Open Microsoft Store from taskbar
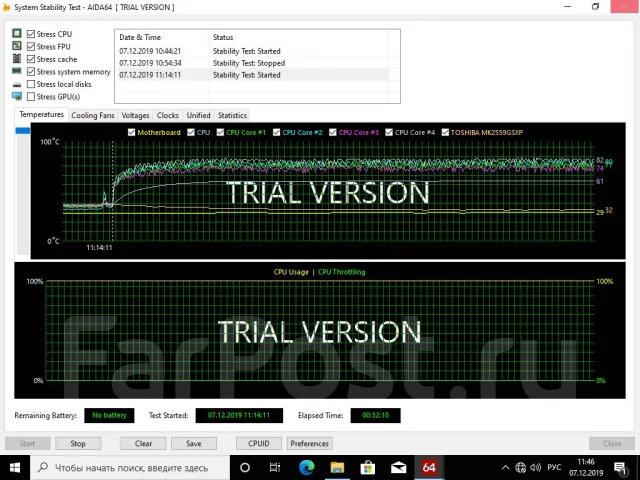The height and width of the screenshot is (480, 640). (368, 468)
